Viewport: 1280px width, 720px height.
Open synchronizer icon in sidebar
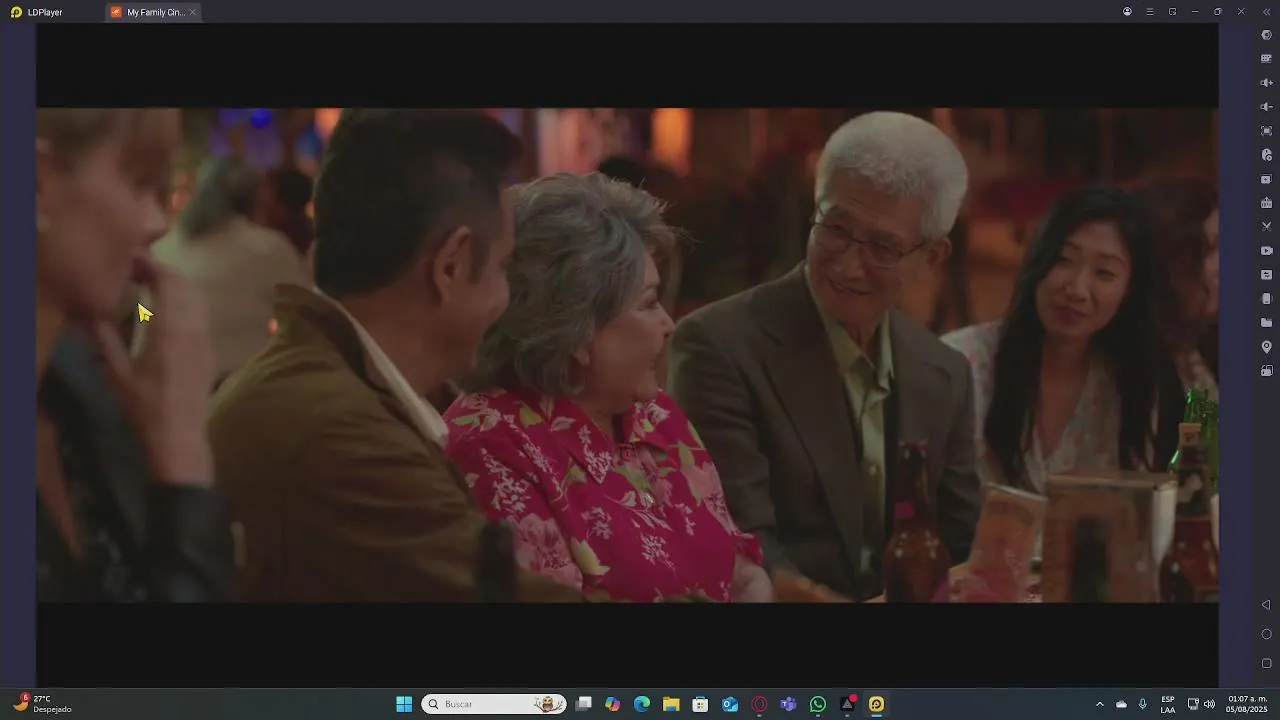click(x=1266, y=275)
